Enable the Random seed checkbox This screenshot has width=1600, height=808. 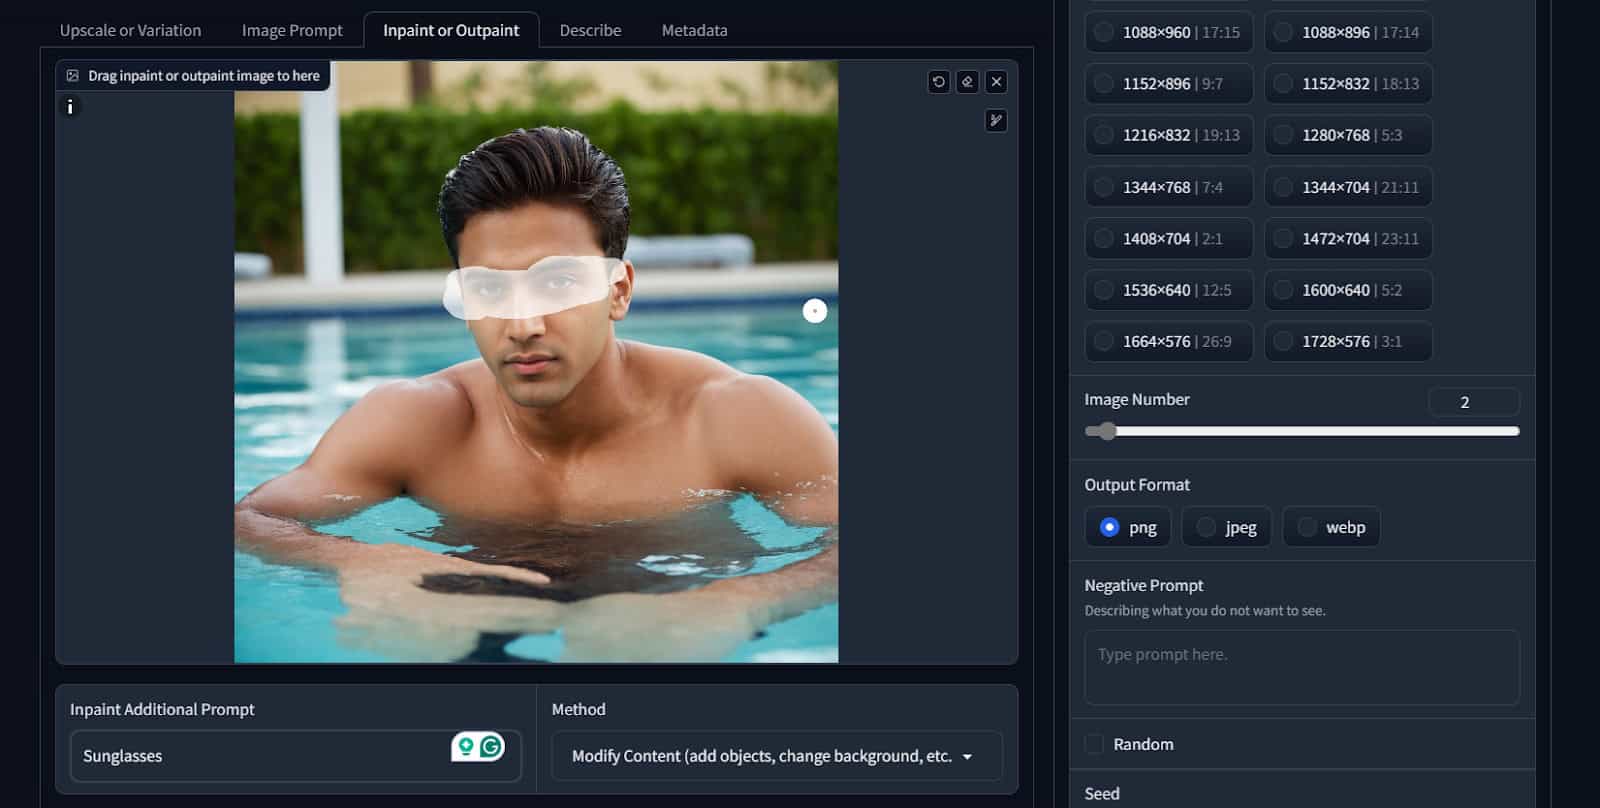coord(1095,744)
